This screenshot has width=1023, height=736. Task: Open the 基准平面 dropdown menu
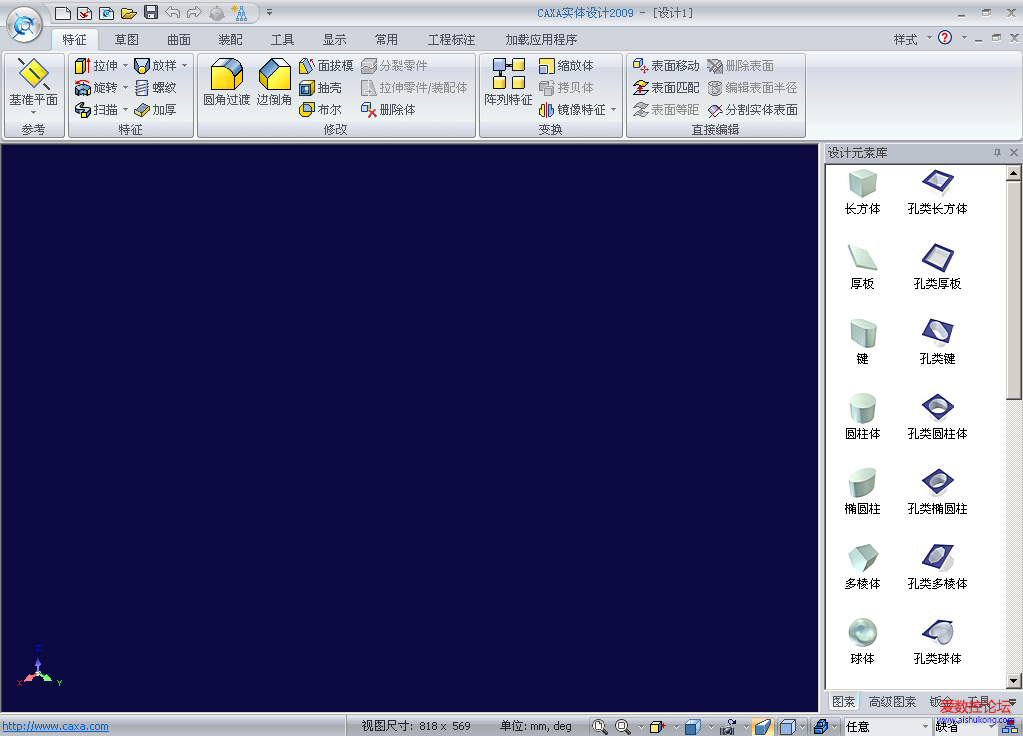pyautogui.click(x=33, y=113)
